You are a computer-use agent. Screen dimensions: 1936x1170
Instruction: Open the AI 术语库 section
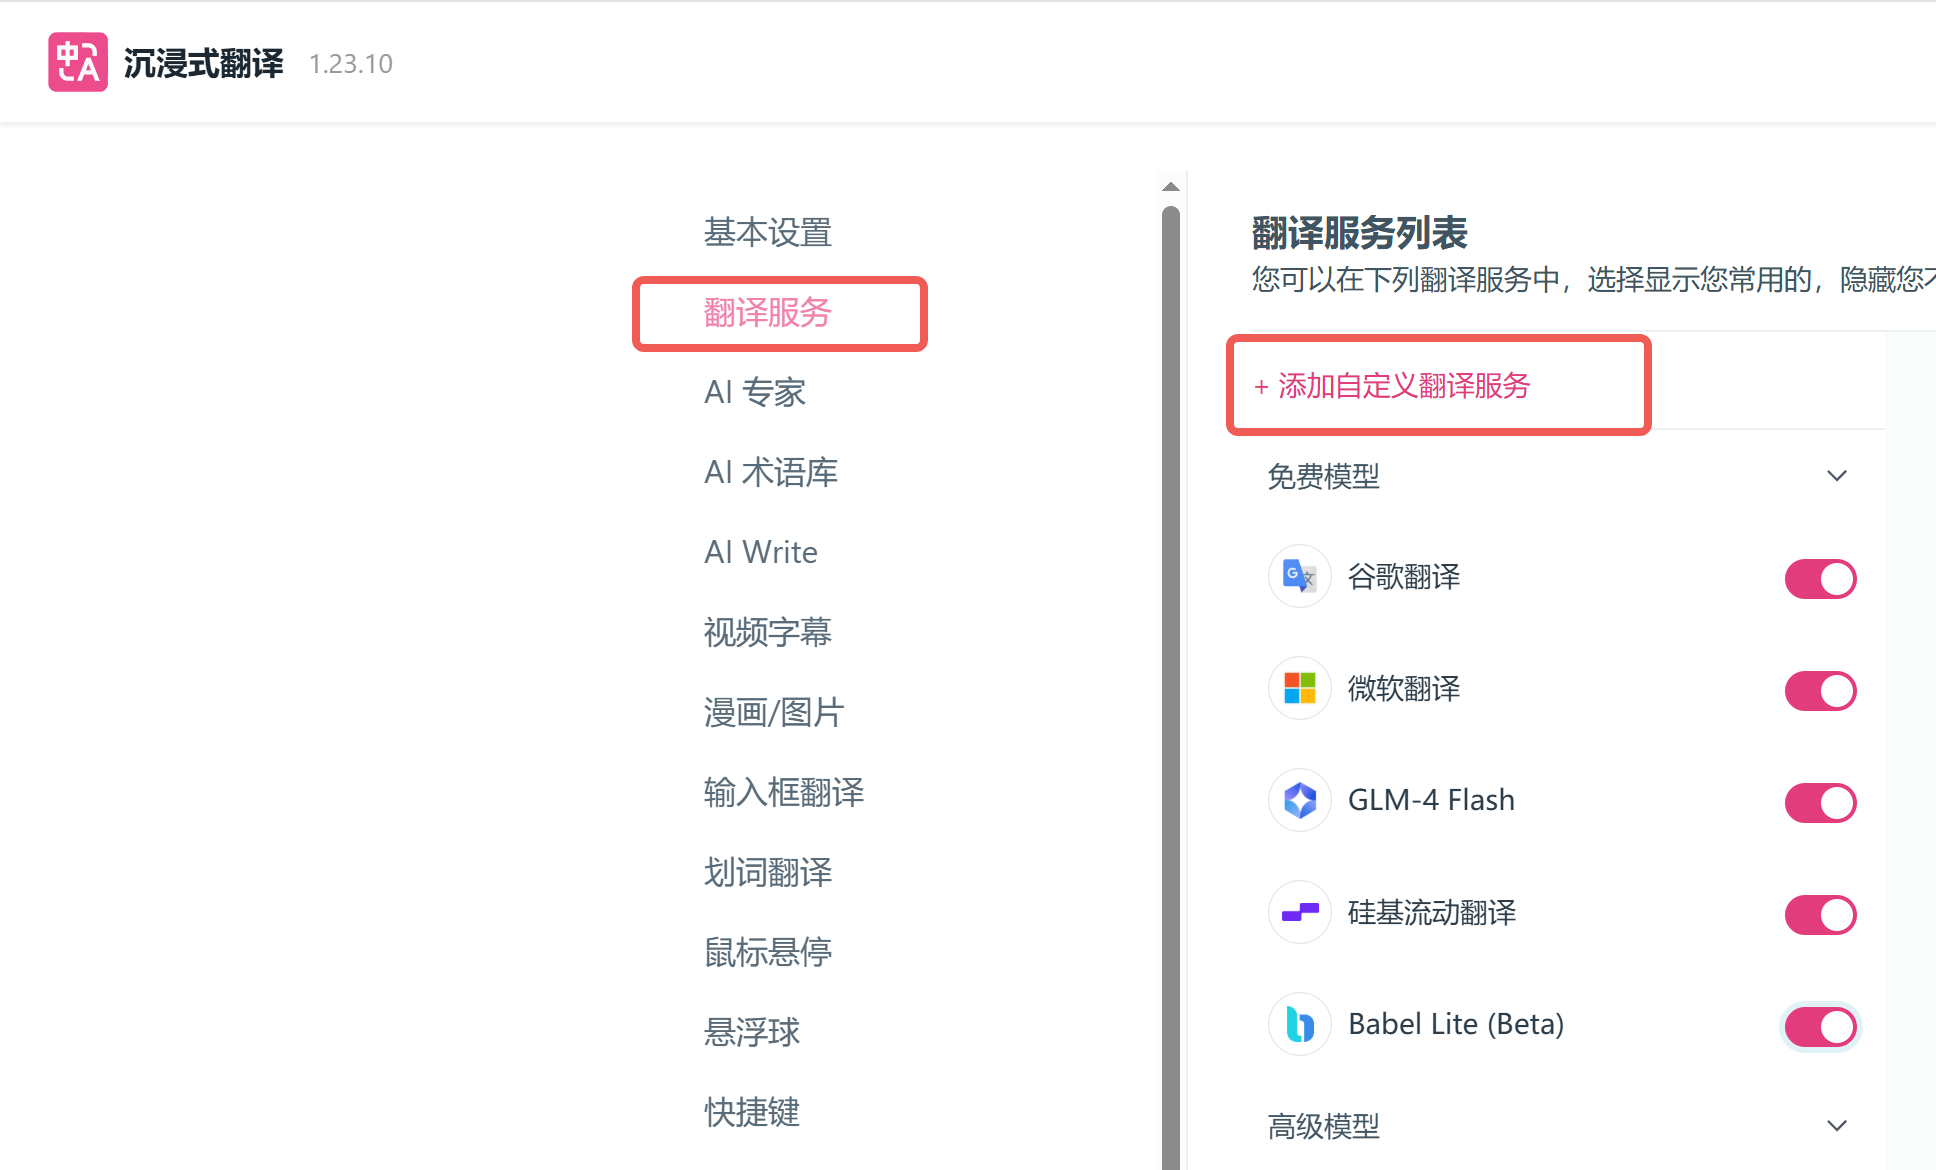pos(771,471)
